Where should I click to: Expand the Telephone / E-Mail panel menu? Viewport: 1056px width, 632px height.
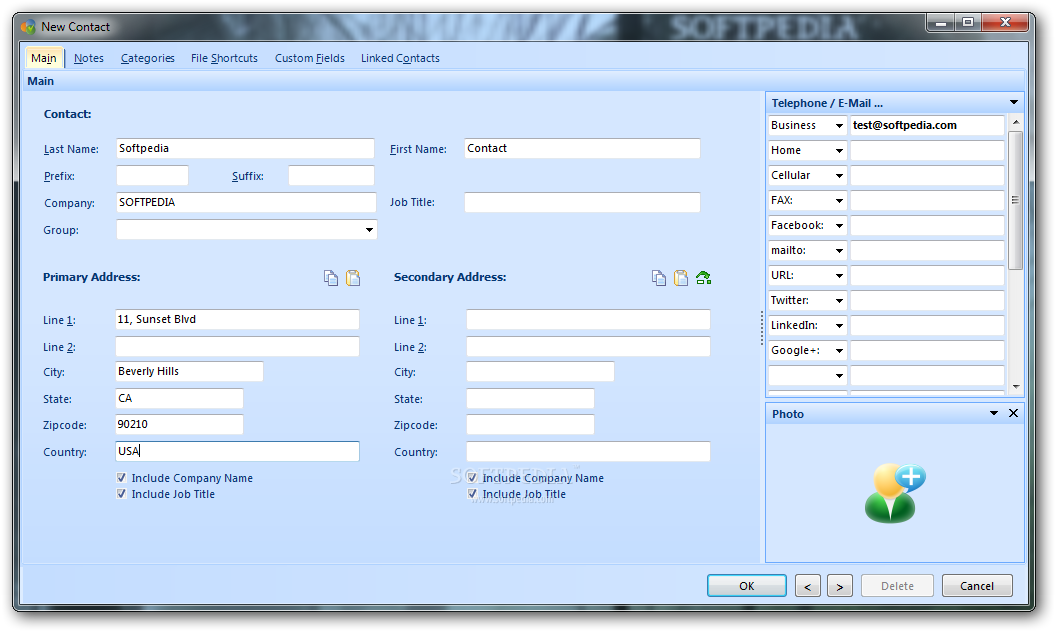(x=1014, y=102)
